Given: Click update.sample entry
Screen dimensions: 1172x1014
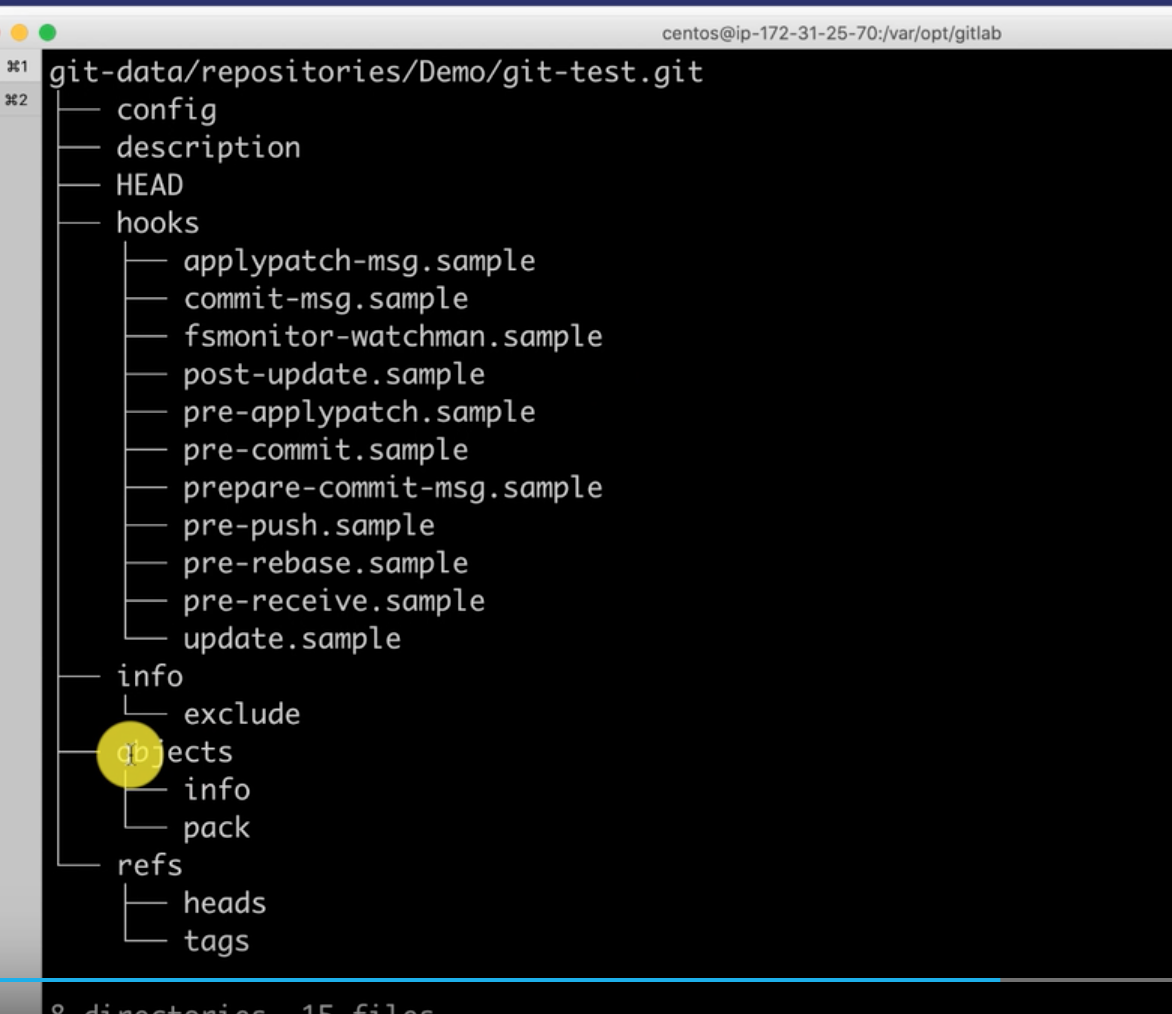Looking at the screenshot, I should pos(292,639).
